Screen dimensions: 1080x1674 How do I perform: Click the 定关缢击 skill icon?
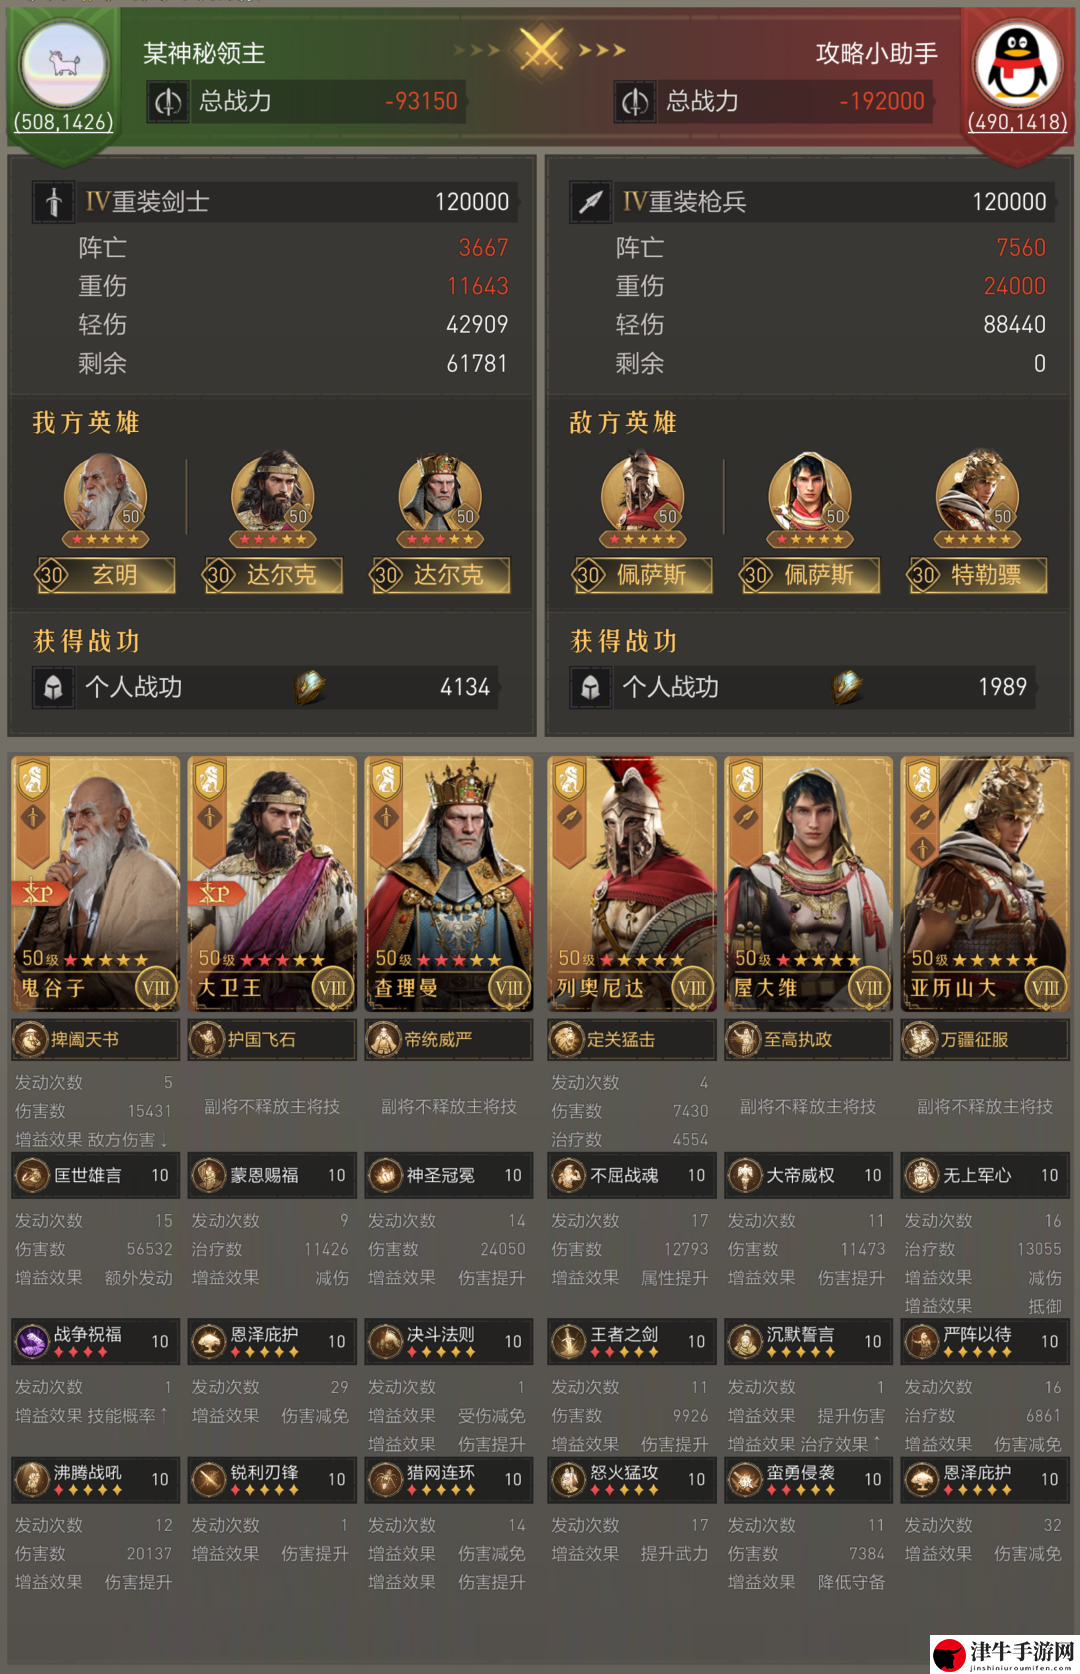pyautogui.click(x=567, y=1040)
